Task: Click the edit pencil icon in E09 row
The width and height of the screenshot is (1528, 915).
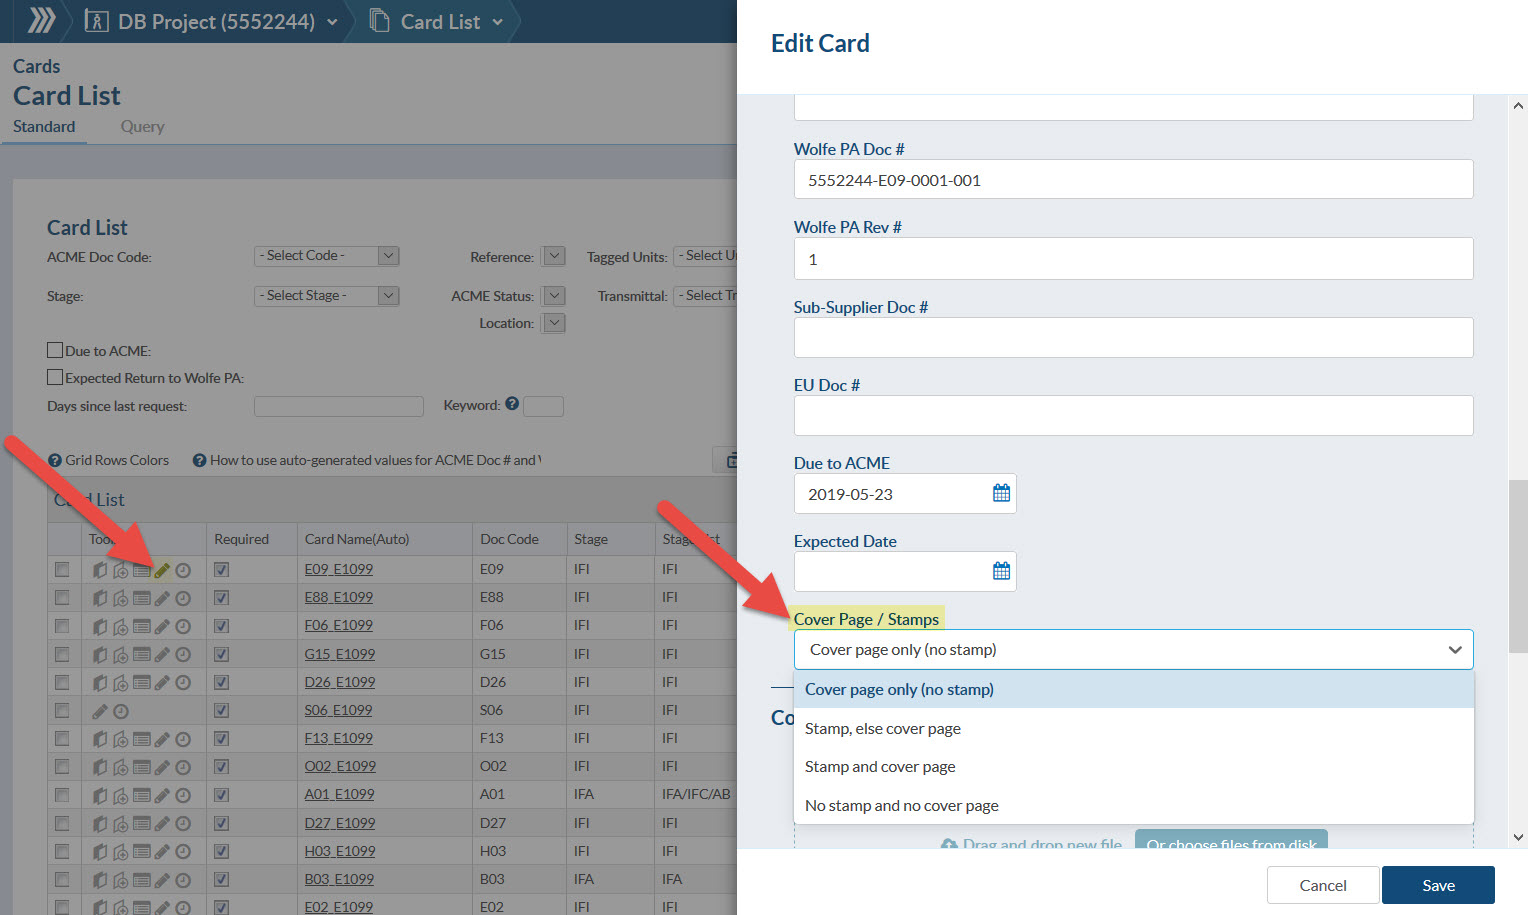Action: [162, 570]
